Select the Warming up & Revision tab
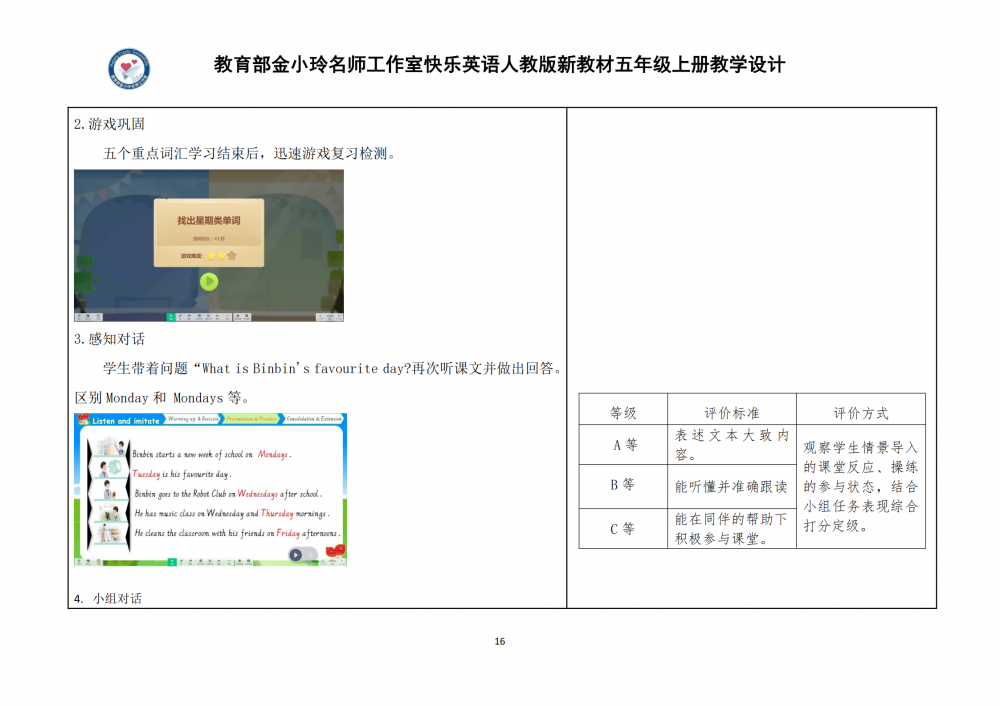Viewport: 1000px width, 706px height. click(193, 419)
